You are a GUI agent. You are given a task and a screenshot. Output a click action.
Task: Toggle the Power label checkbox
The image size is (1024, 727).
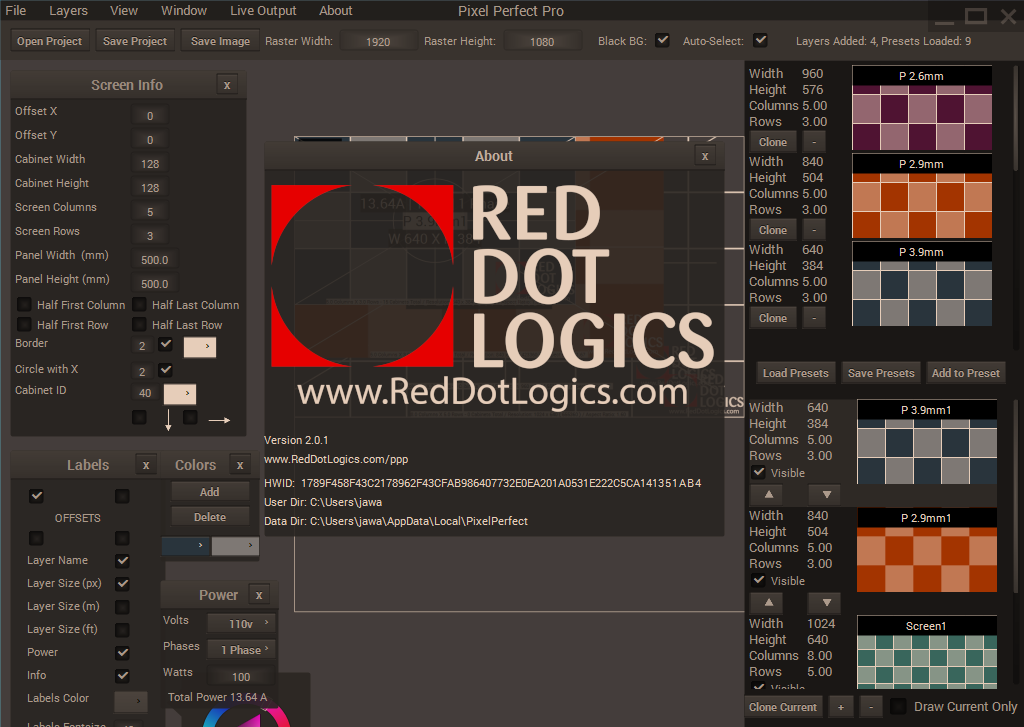[122, 653]
